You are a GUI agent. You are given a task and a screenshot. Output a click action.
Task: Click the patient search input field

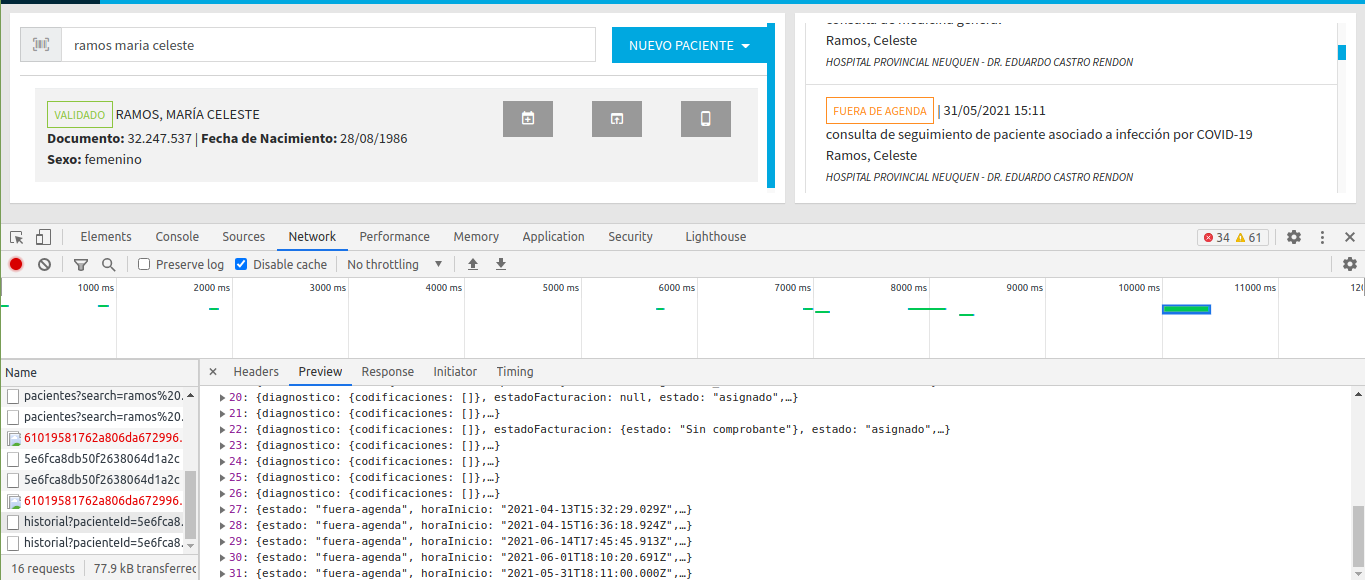[329, 45]
